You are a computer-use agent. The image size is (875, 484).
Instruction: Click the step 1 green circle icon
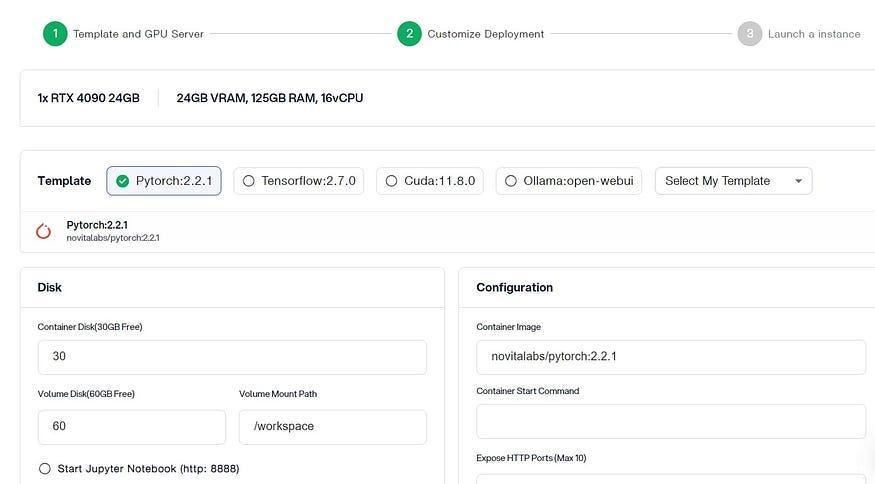coord(55,33)
